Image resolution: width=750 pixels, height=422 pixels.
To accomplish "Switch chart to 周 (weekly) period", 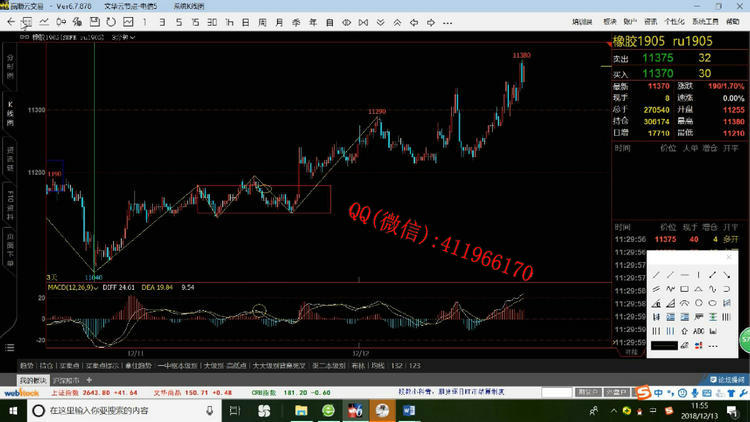I will click(x=262, y=21).
